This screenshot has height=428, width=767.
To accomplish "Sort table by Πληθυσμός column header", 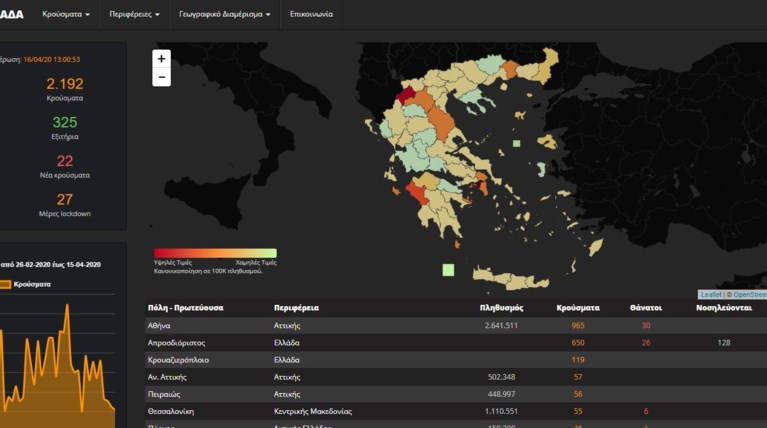I will coord(501,308).
